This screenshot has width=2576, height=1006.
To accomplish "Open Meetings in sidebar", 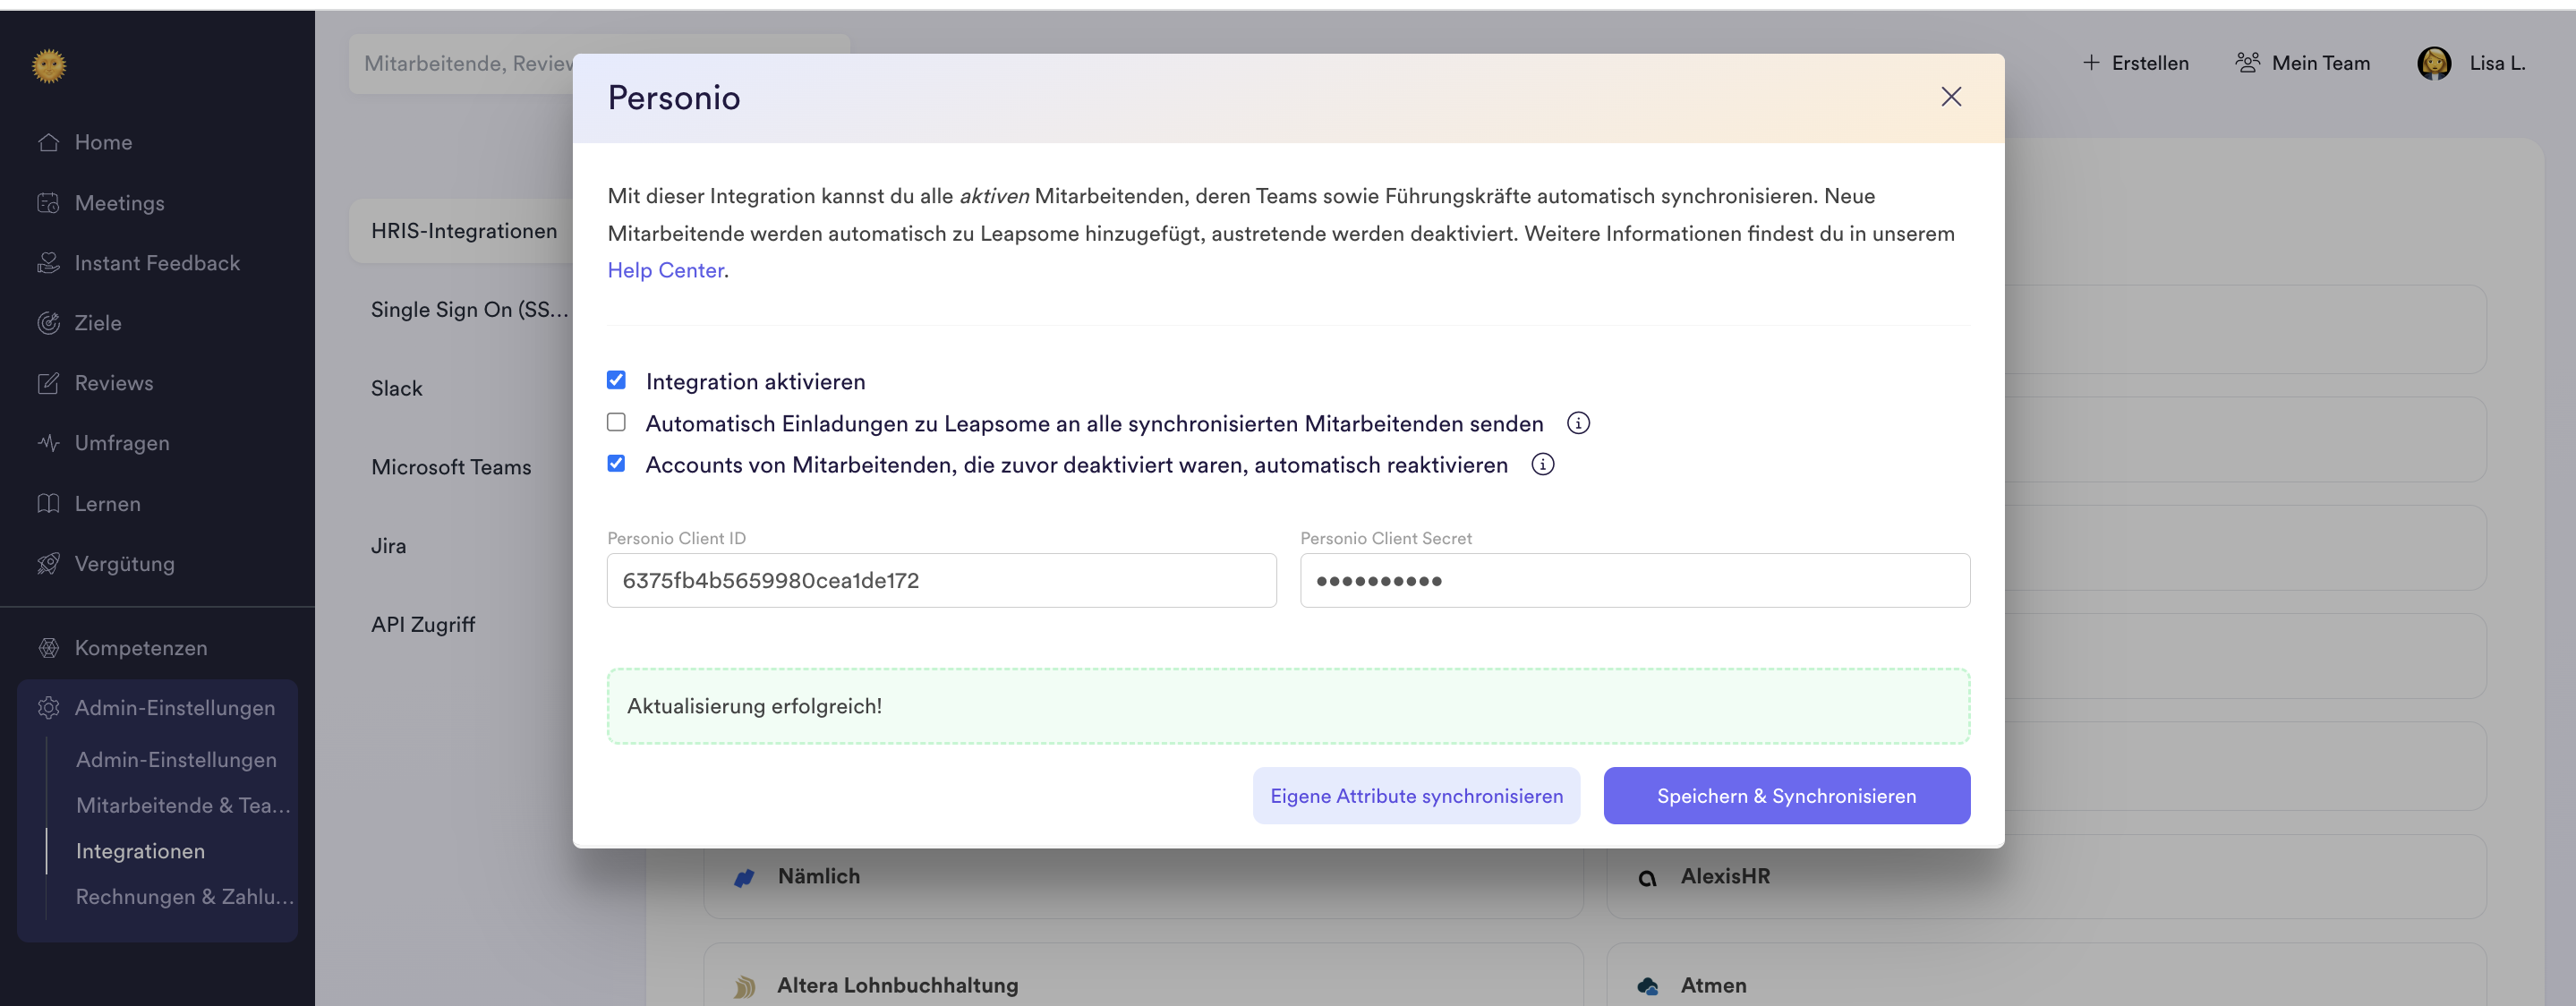I will pyautogui.click(x=119, y=203).
